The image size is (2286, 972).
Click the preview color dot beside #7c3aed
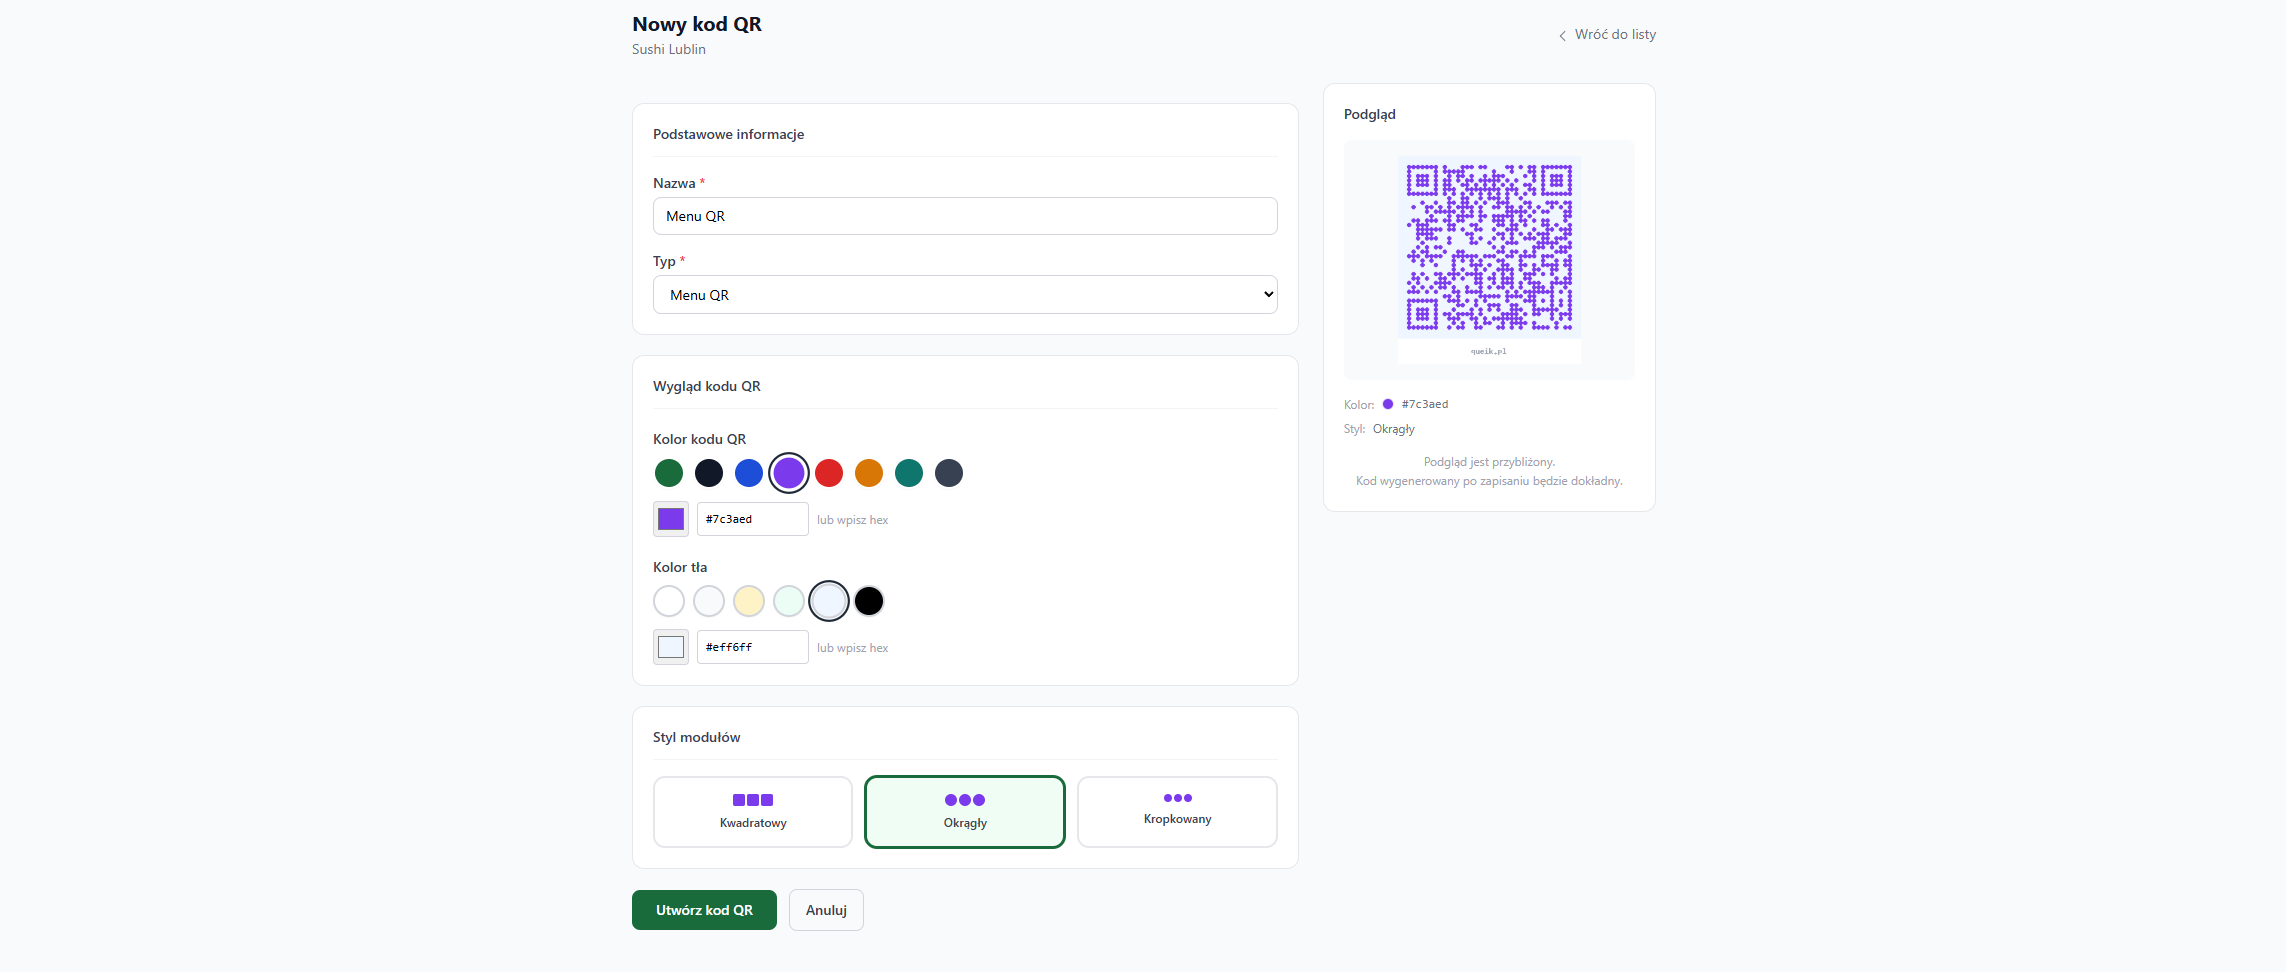click(x=1388, y=404)
